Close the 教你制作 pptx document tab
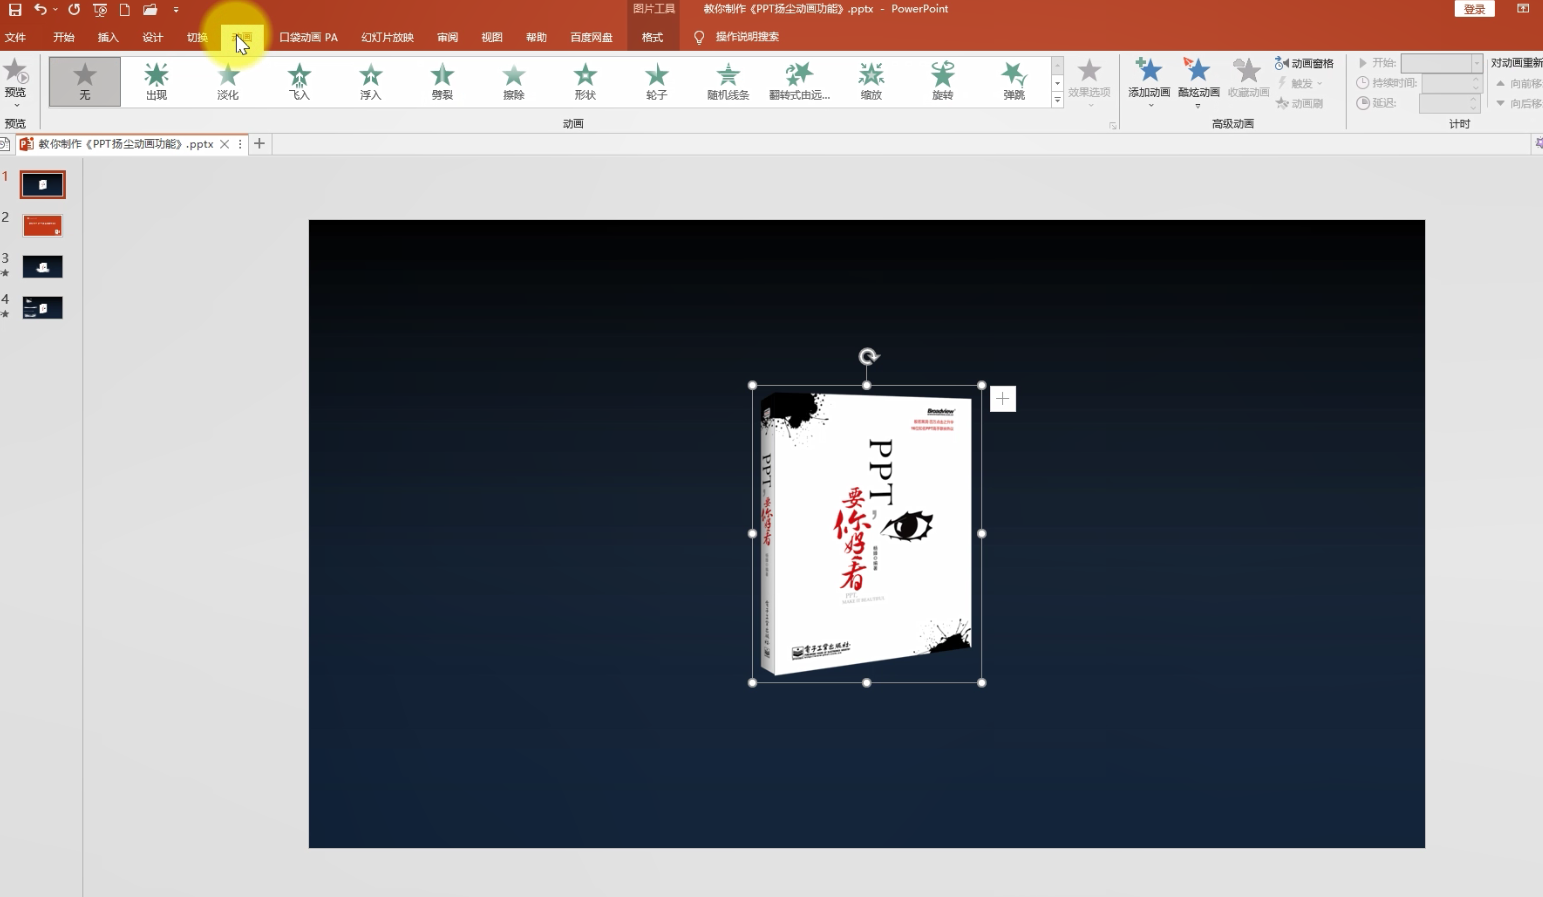1543x897 pixels. coord(225,144)
